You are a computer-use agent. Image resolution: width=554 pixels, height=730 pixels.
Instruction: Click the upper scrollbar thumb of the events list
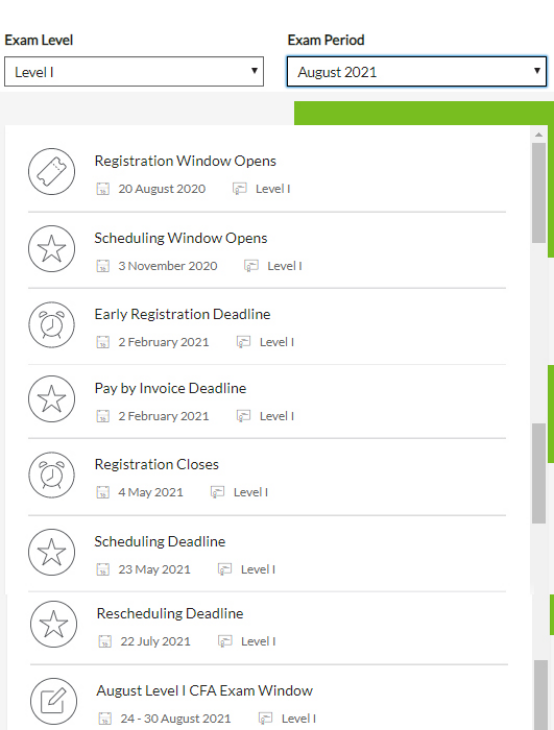point(539,193)
